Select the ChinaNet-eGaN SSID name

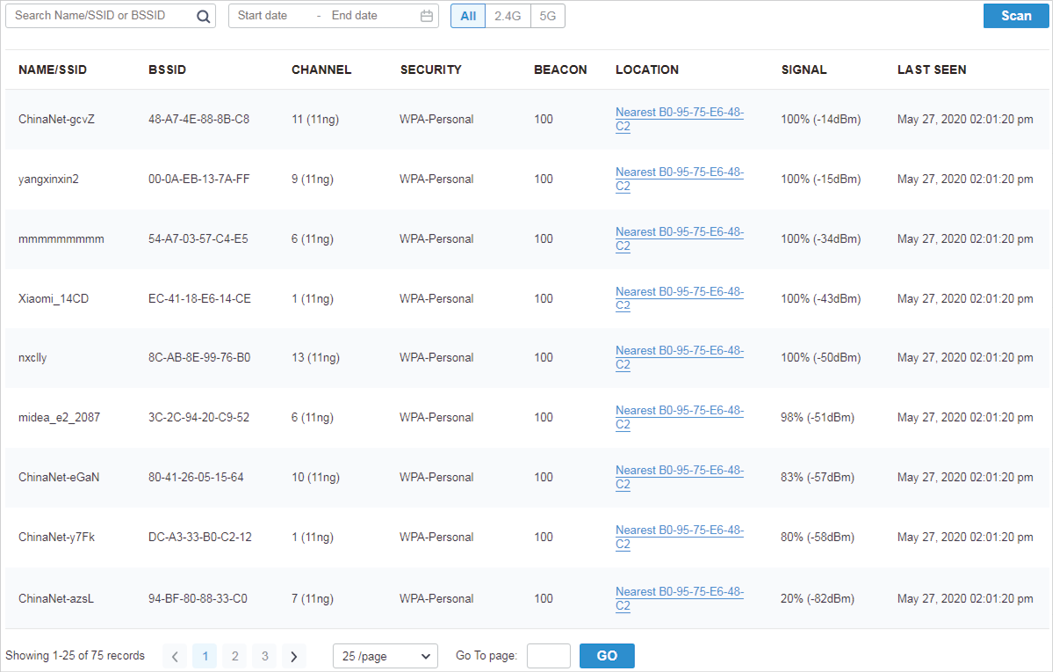(x=59, y=477)
